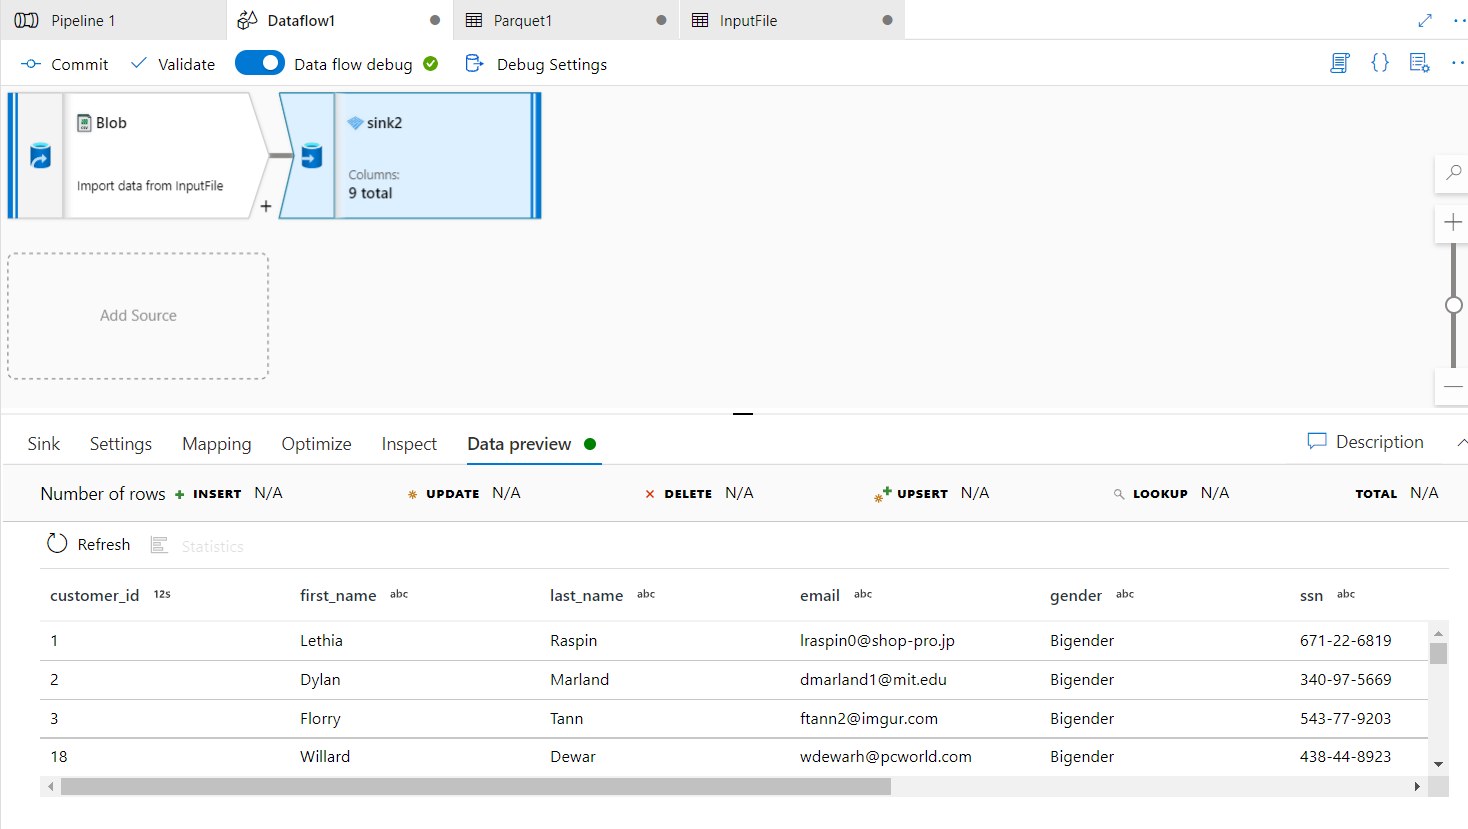Zoom in the canvas with the plus button
The image size is (1468, 829).
click(1453, 223)
